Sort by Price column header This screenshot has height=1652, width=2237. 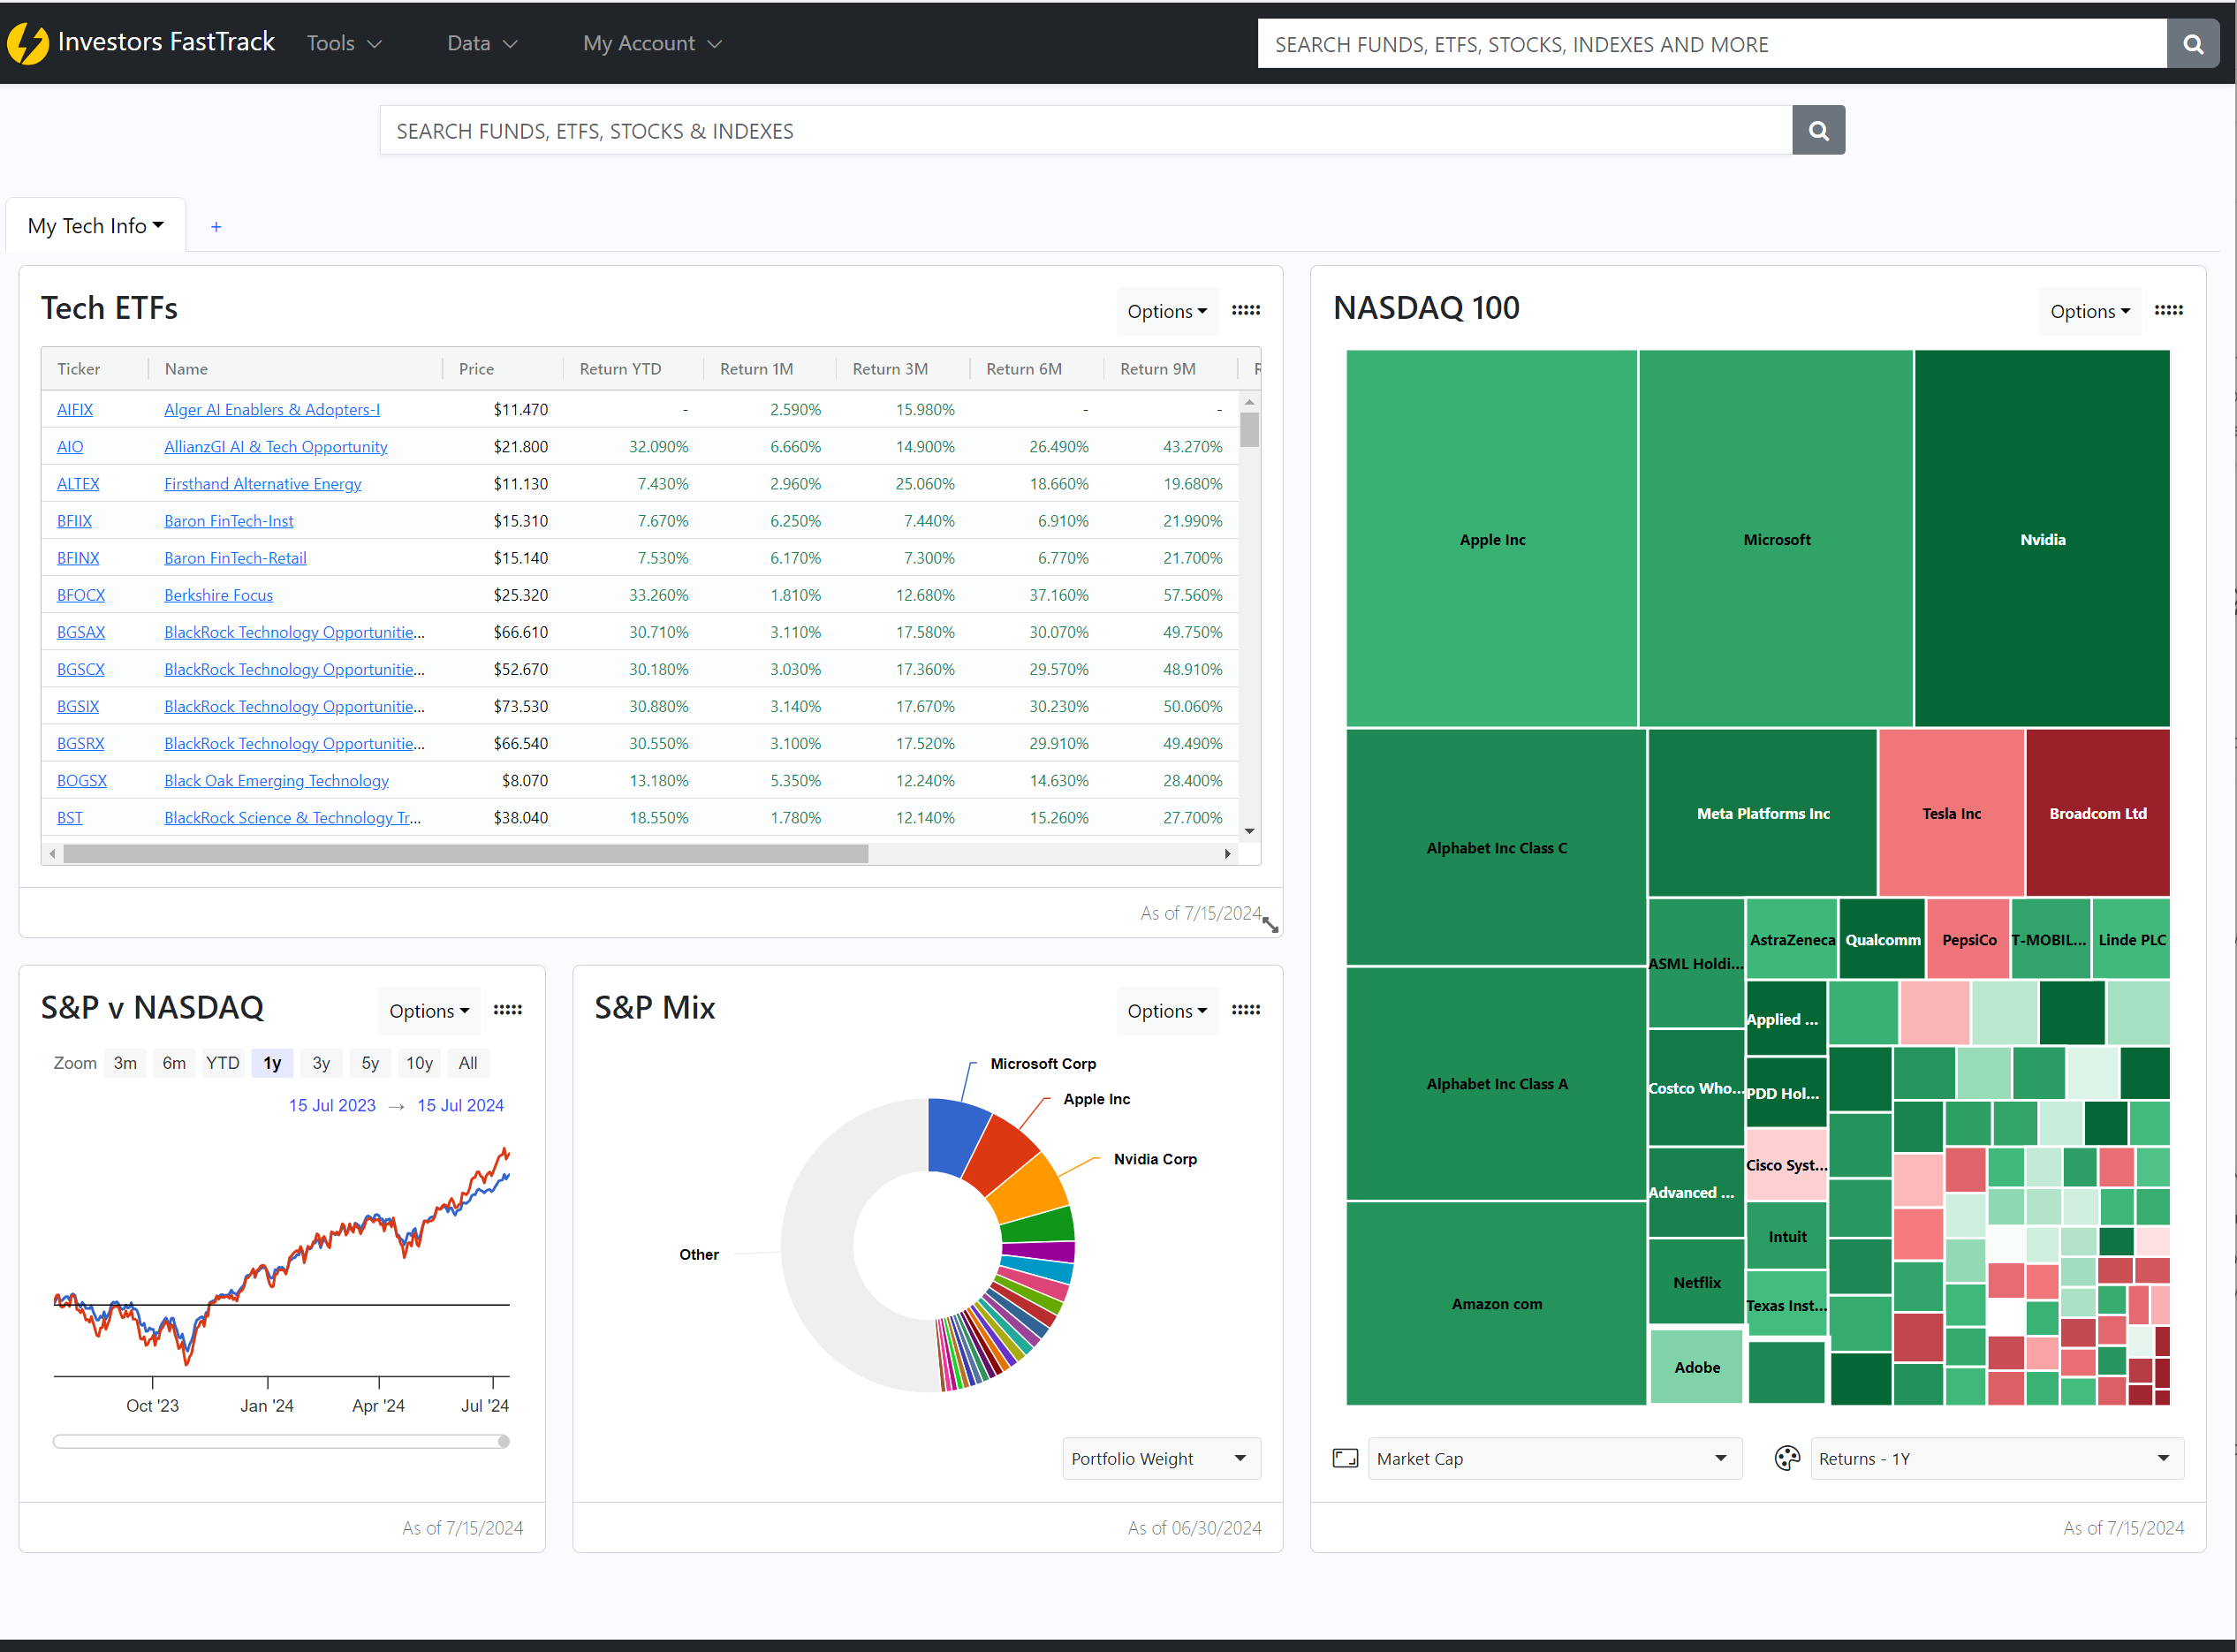point(477,369)
